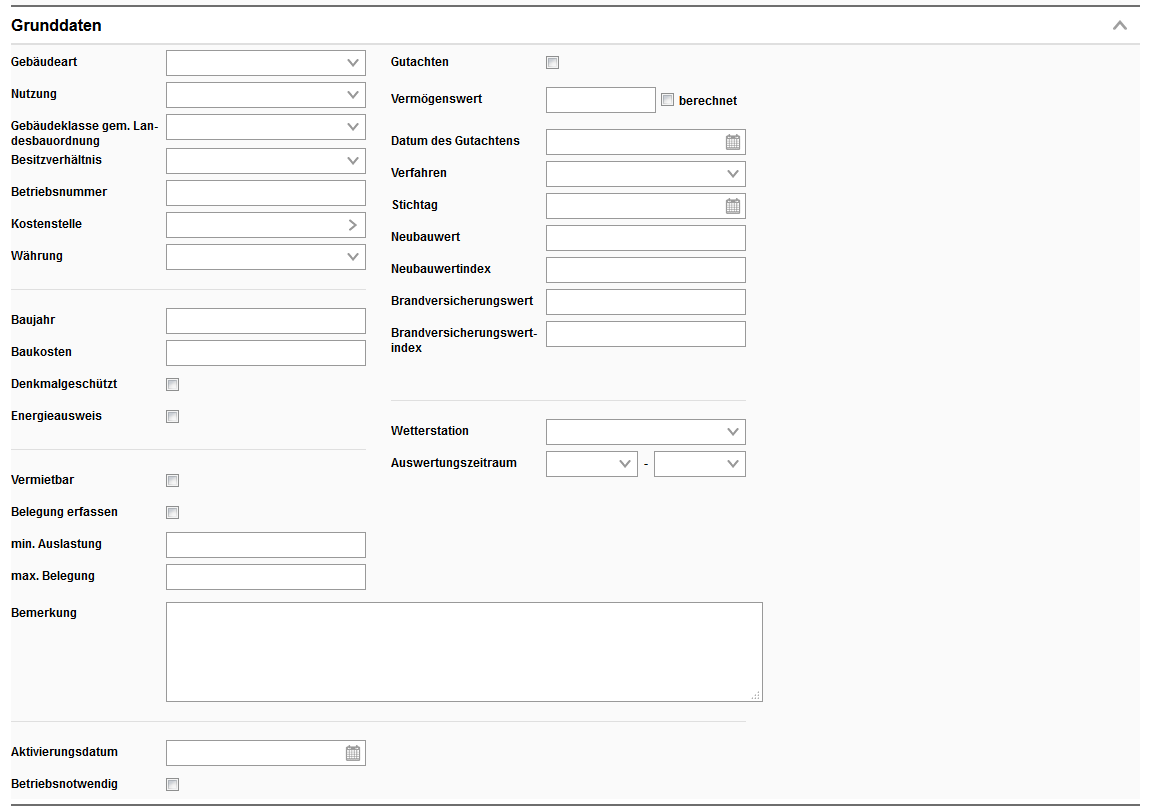
Task: Check the Betriebsnotwendig box
Action: point(173,785)
